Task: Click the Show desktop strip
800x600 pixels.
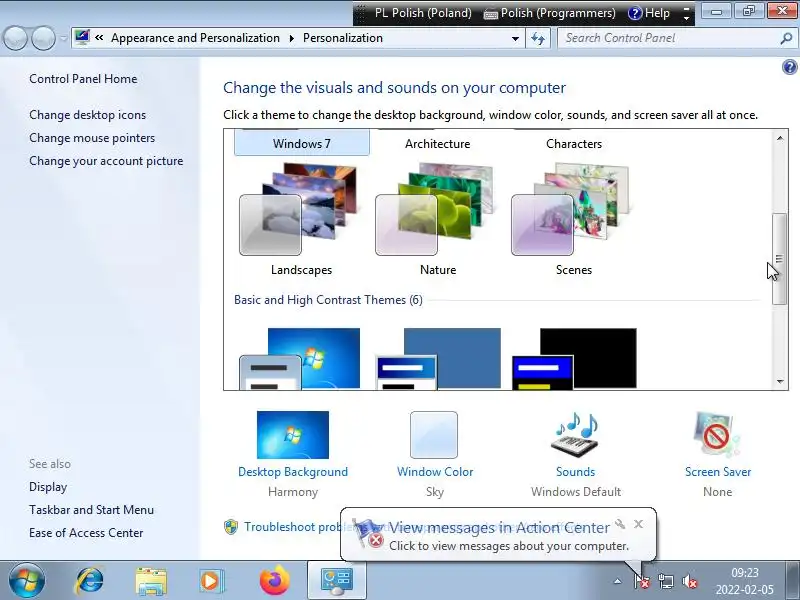Action: point(793,581)
